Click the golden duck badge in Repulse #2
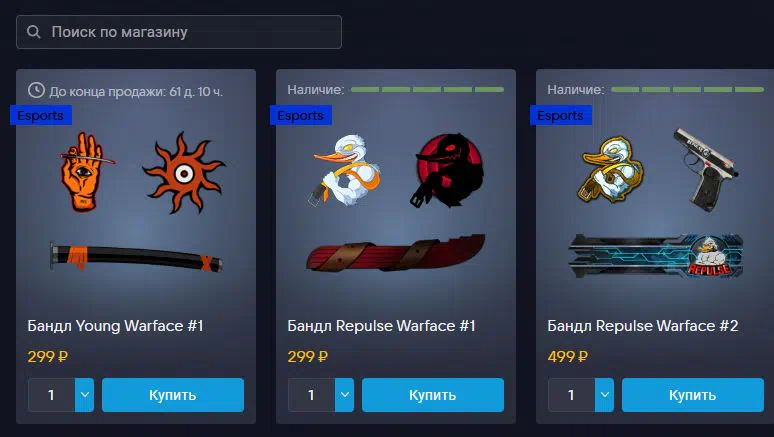The image size is (774, 437). 612,169
